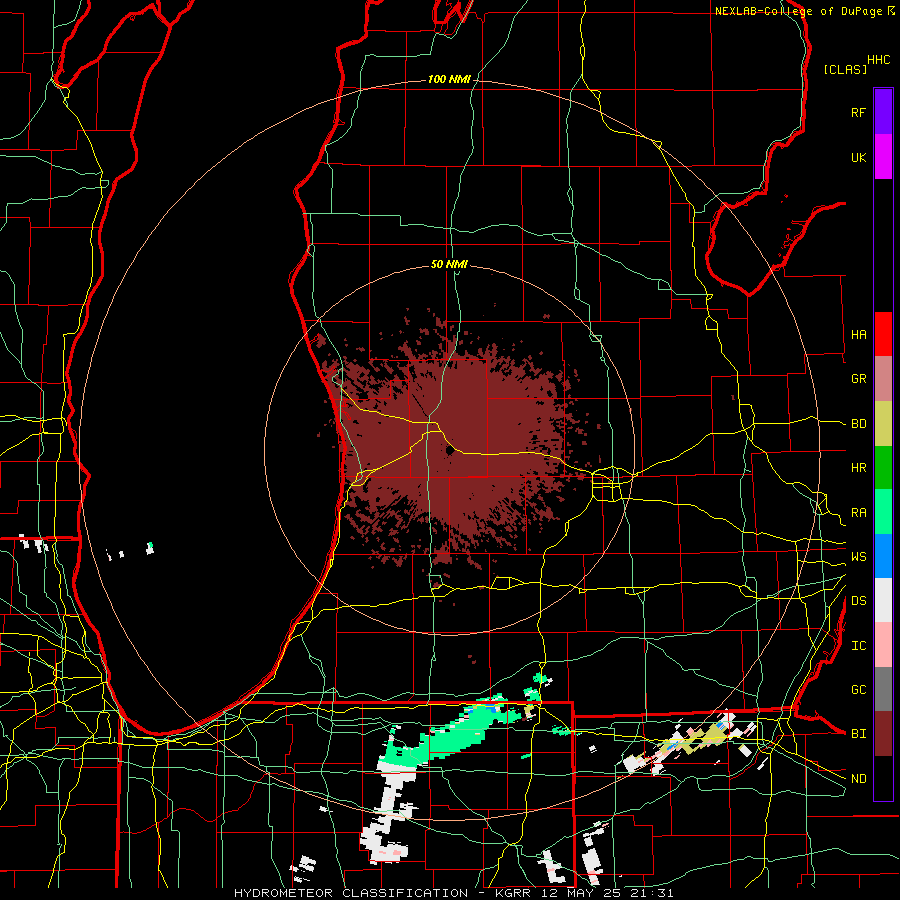Click the "21:31" timestamp in caption

click(650, 893)
